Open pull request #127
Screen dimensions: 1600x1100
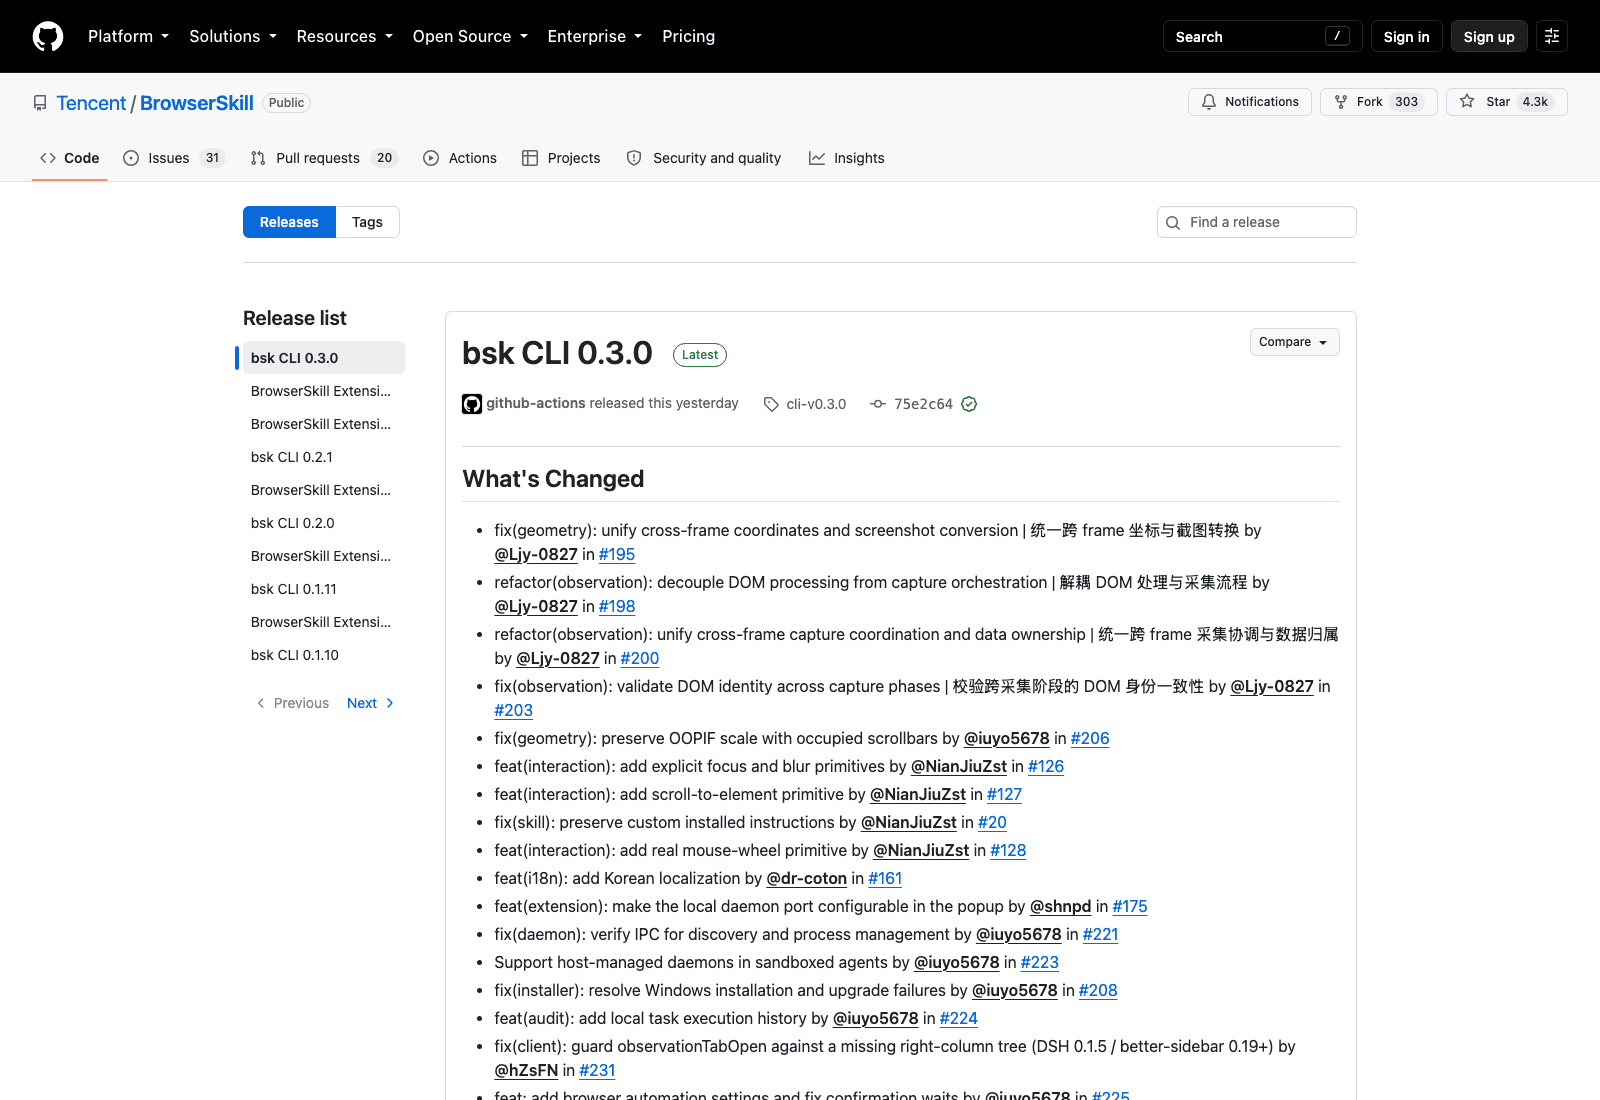pos(1004,794)
